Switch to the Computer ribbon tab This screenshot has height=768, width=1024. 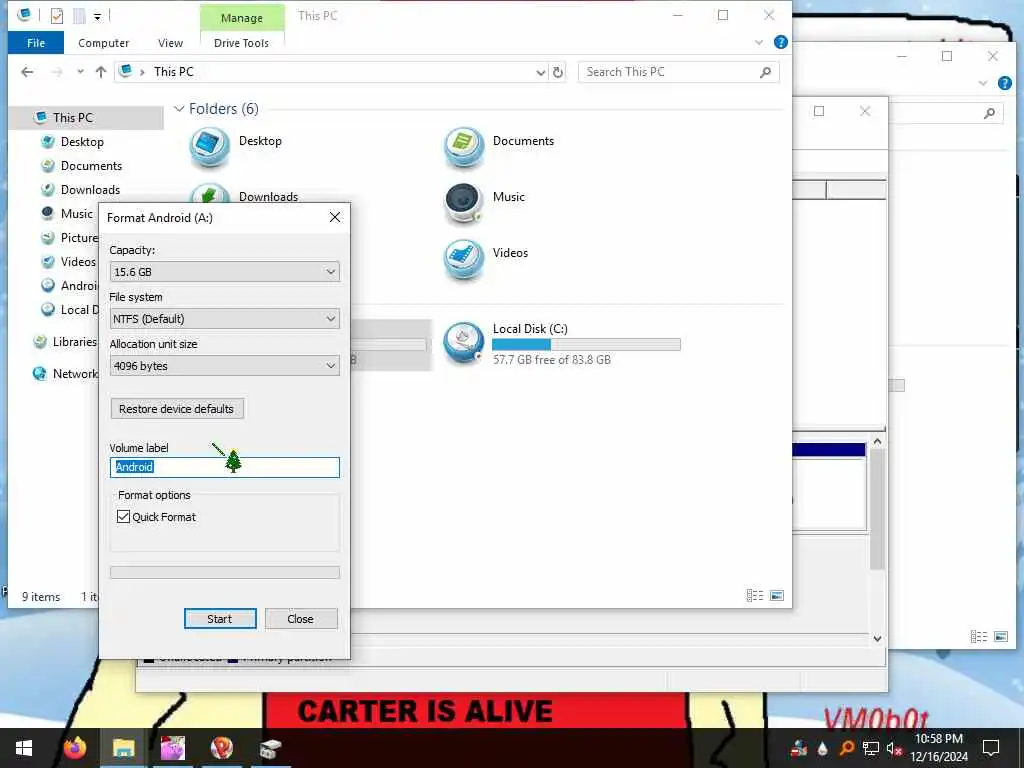[x=103, y=43]
